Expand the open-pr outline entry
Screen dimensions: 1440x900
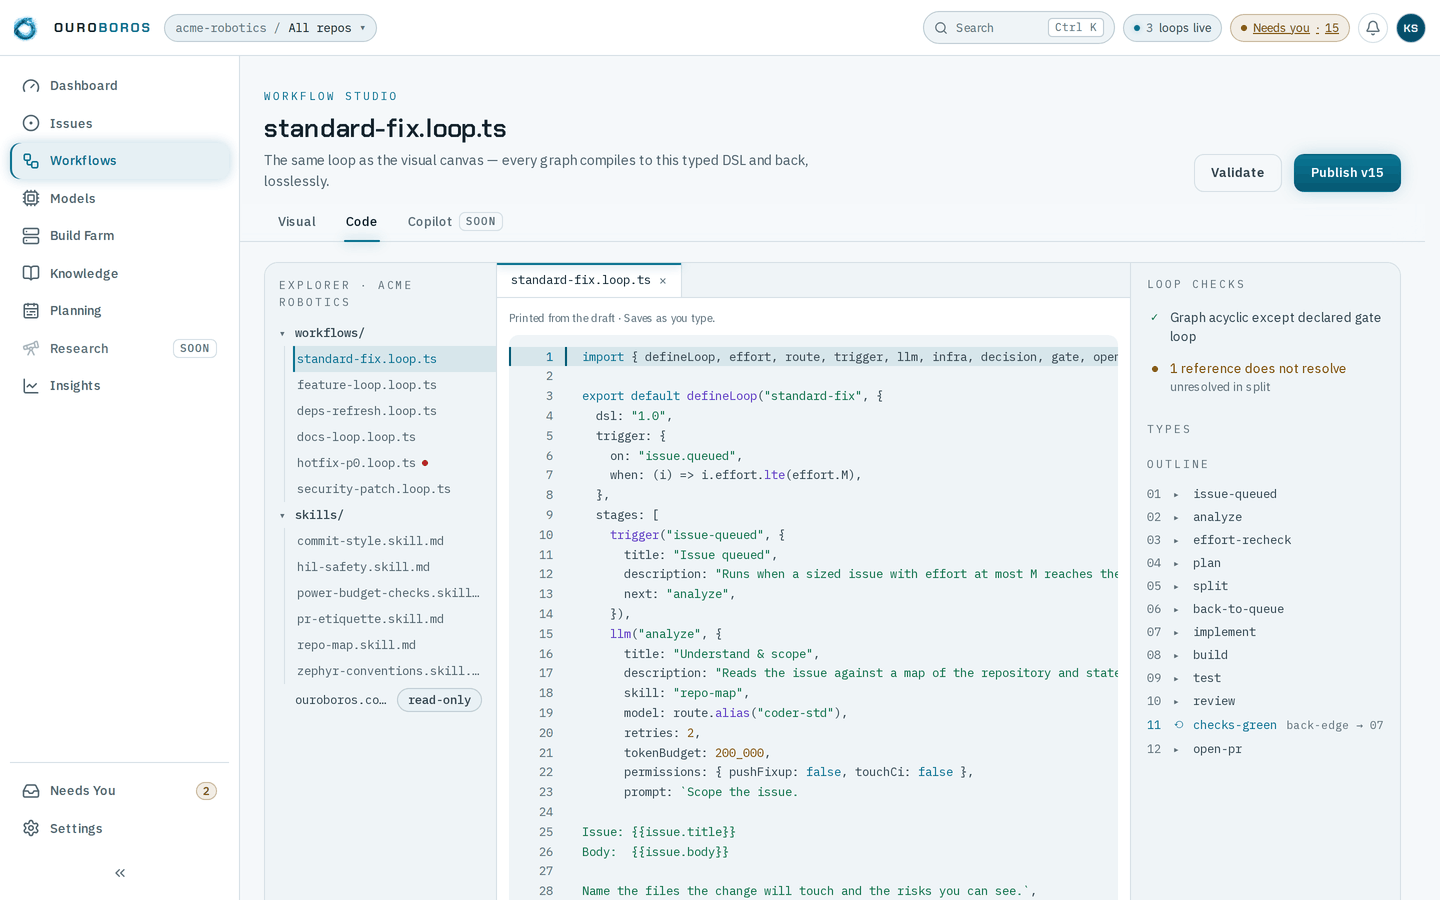point(1176,750)
